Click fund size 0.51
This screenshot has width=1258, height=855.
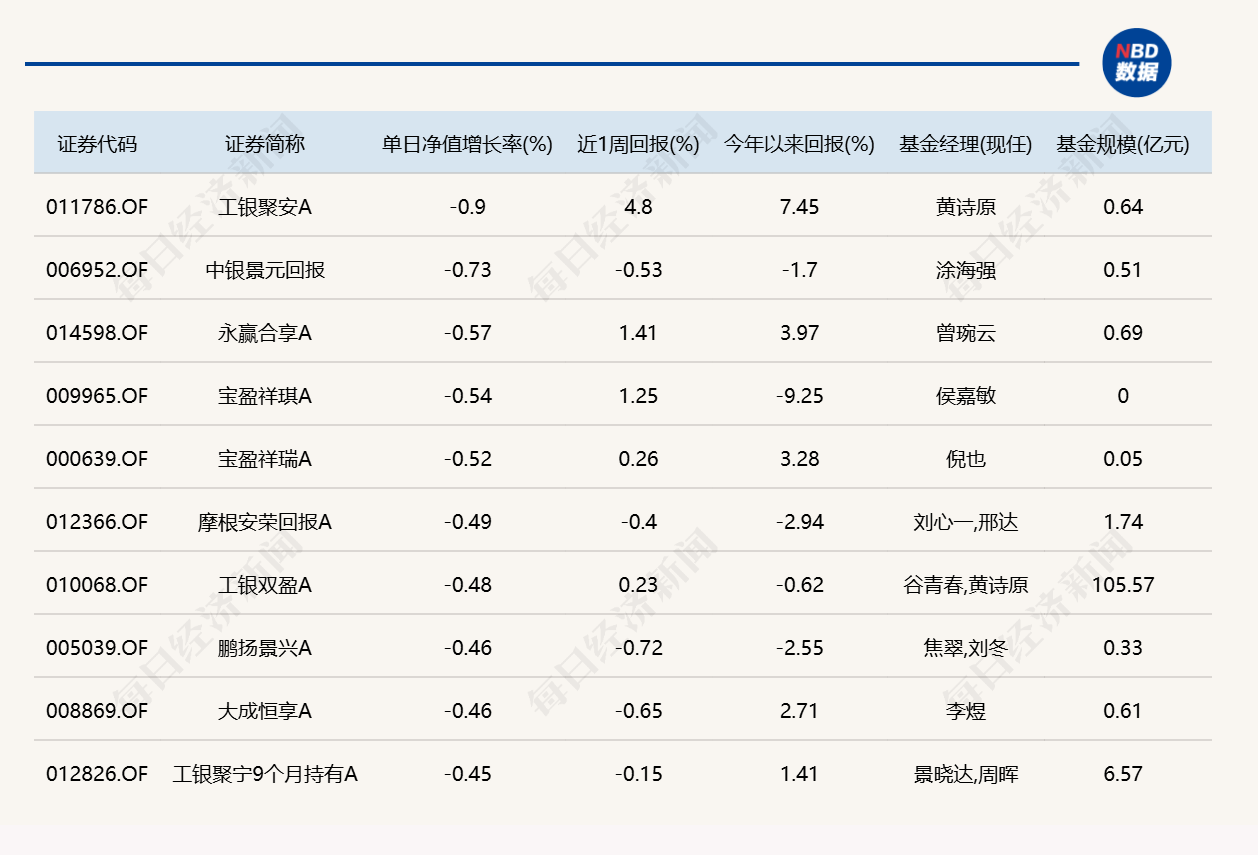(x=1123, y=270)
